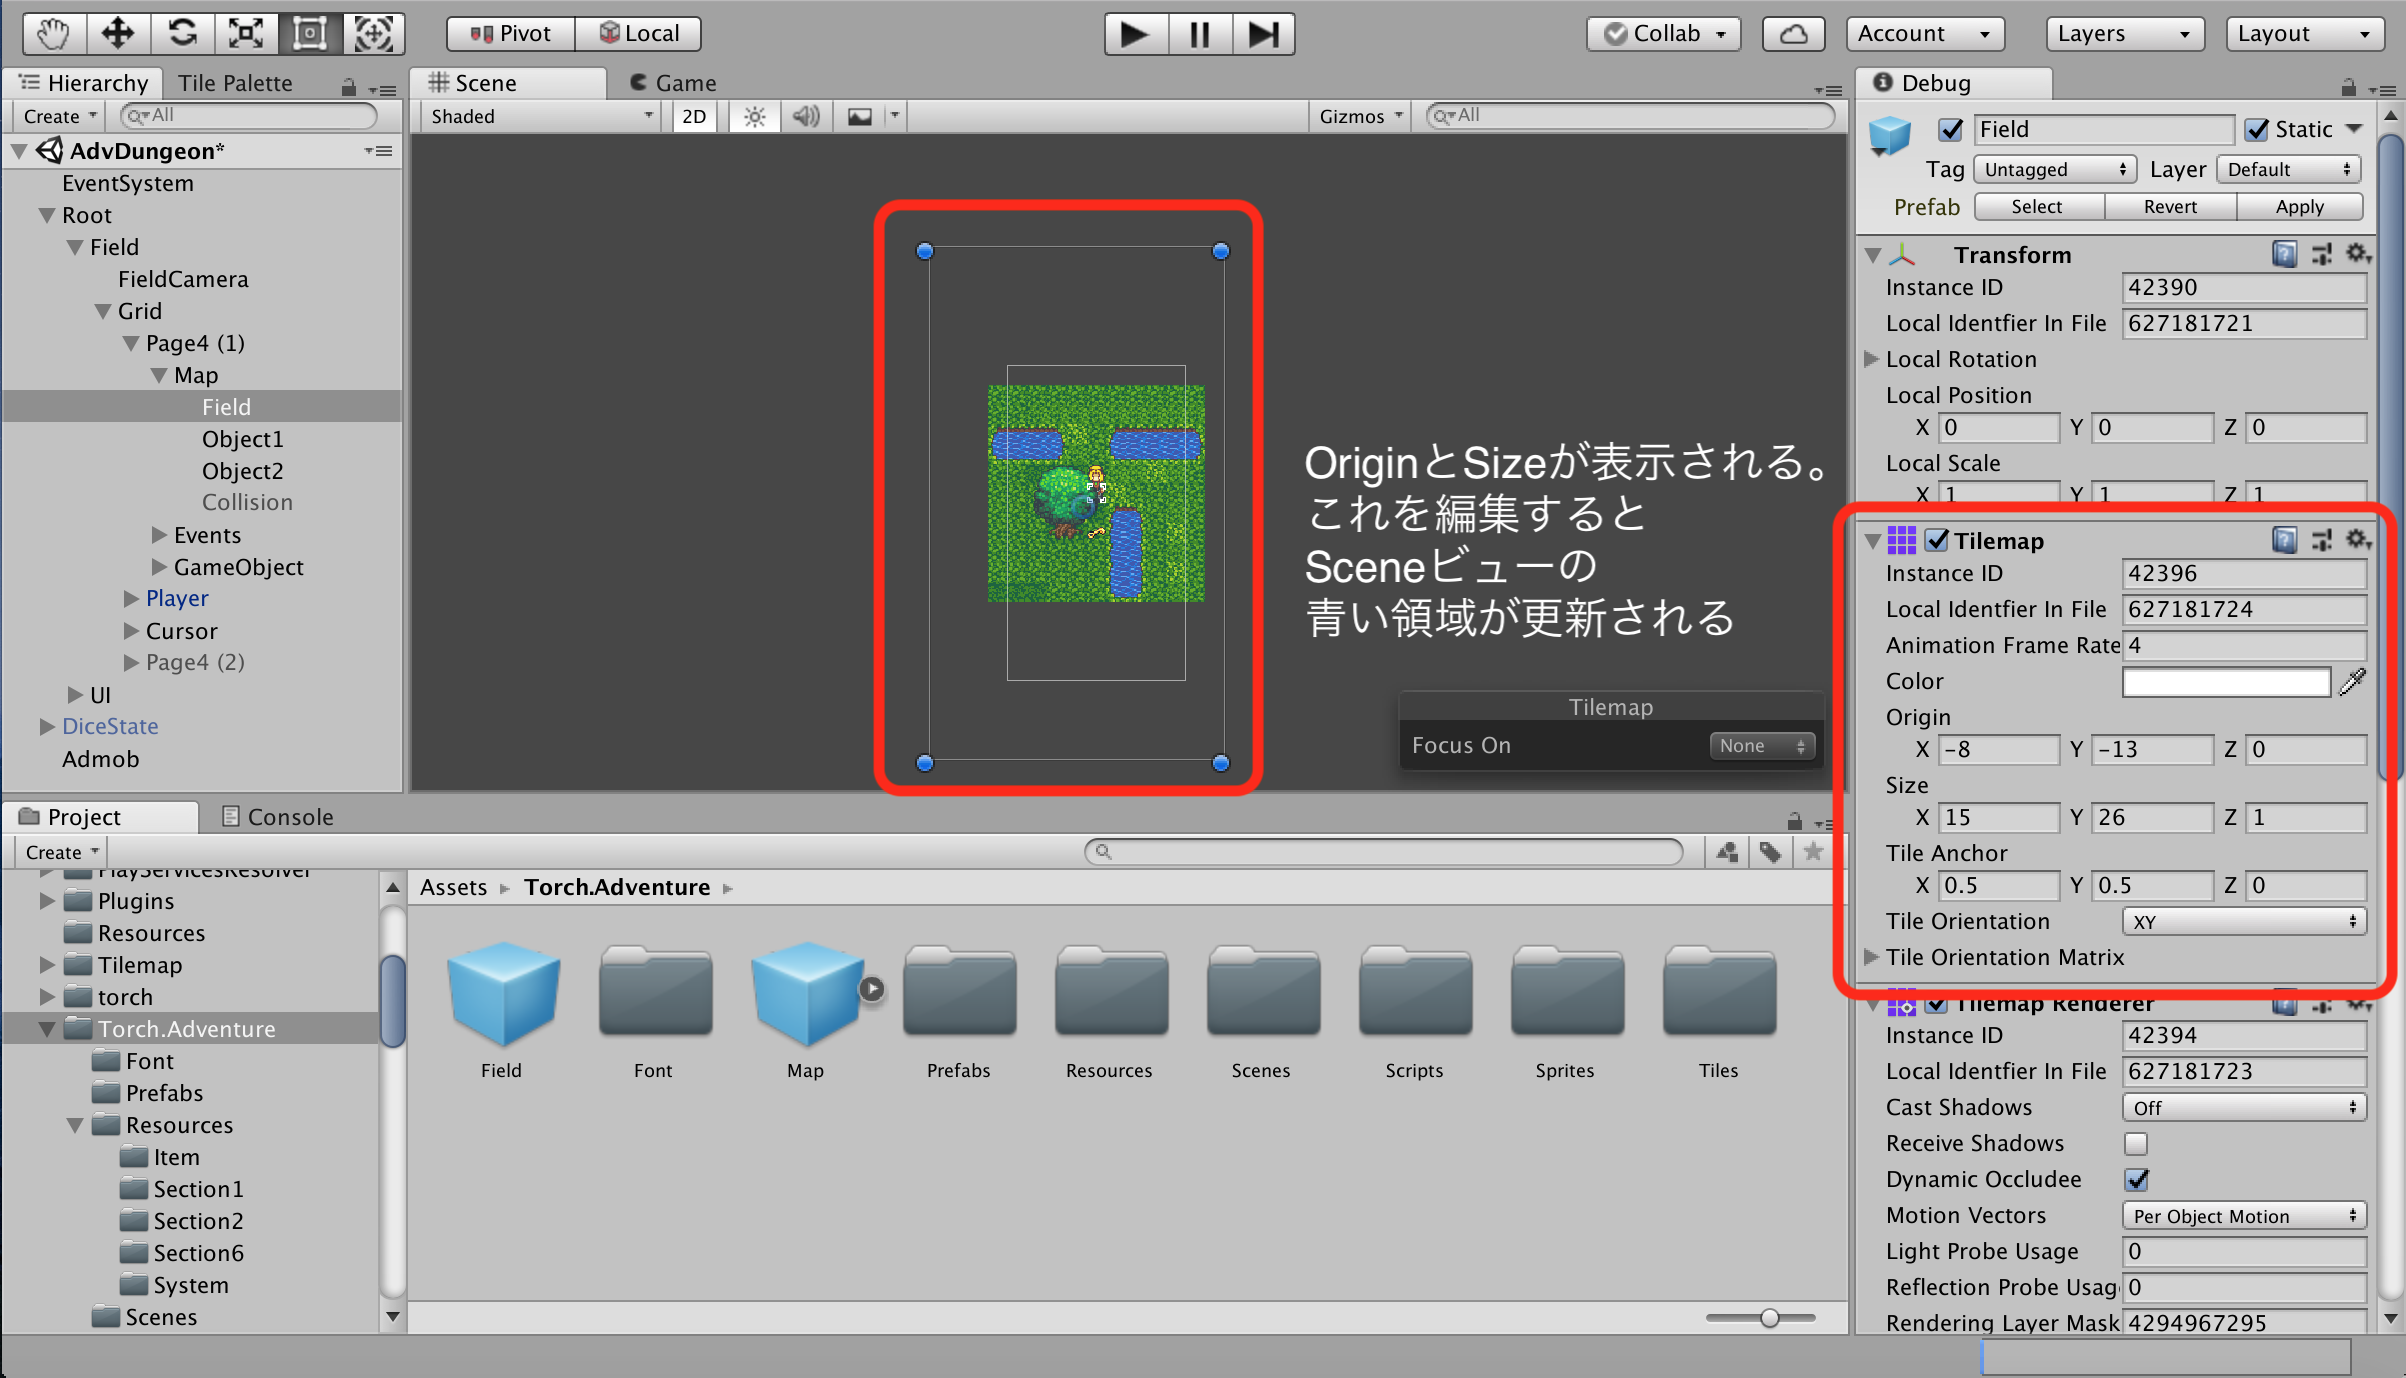Click the Hierarchy panel lock icon
Screen dimensions: 2406x1378
[x=349, y=87]
